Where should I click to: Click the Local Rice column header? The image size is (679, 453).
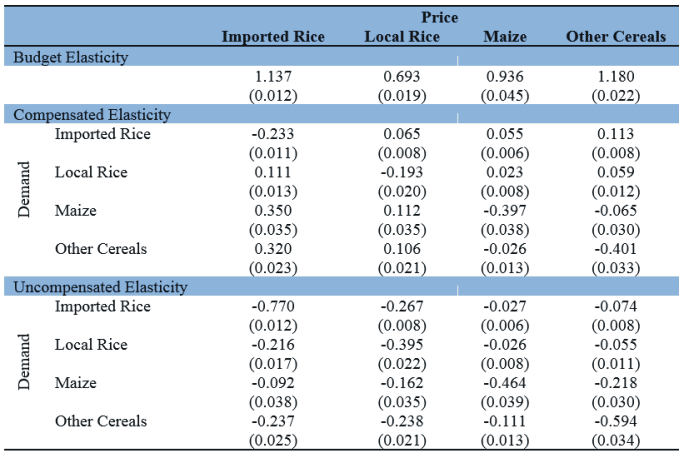pos(401,37)
